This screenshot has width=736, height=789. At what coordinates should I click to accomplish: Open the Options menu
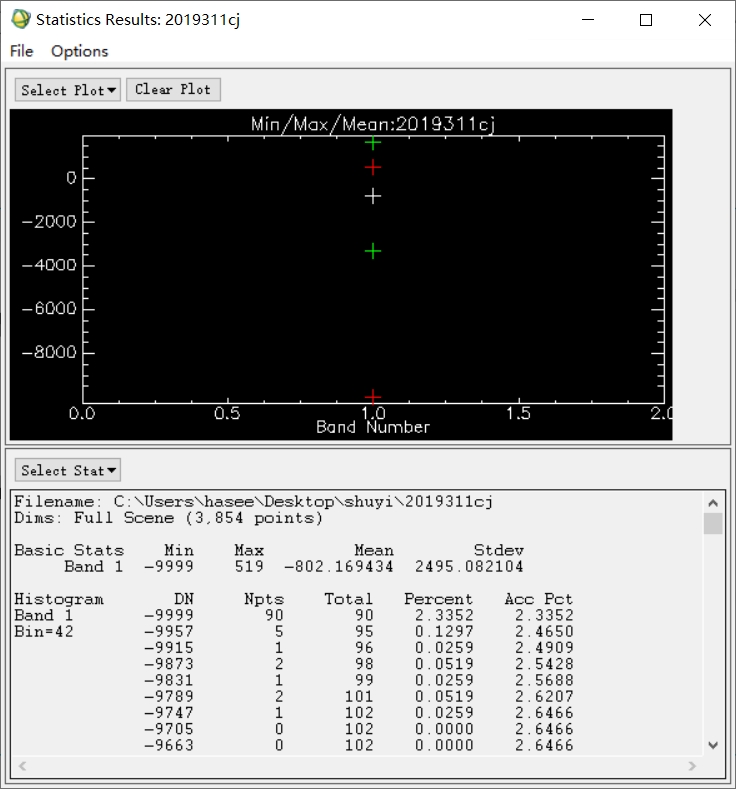pyautogui.click(x=79, y=51)
